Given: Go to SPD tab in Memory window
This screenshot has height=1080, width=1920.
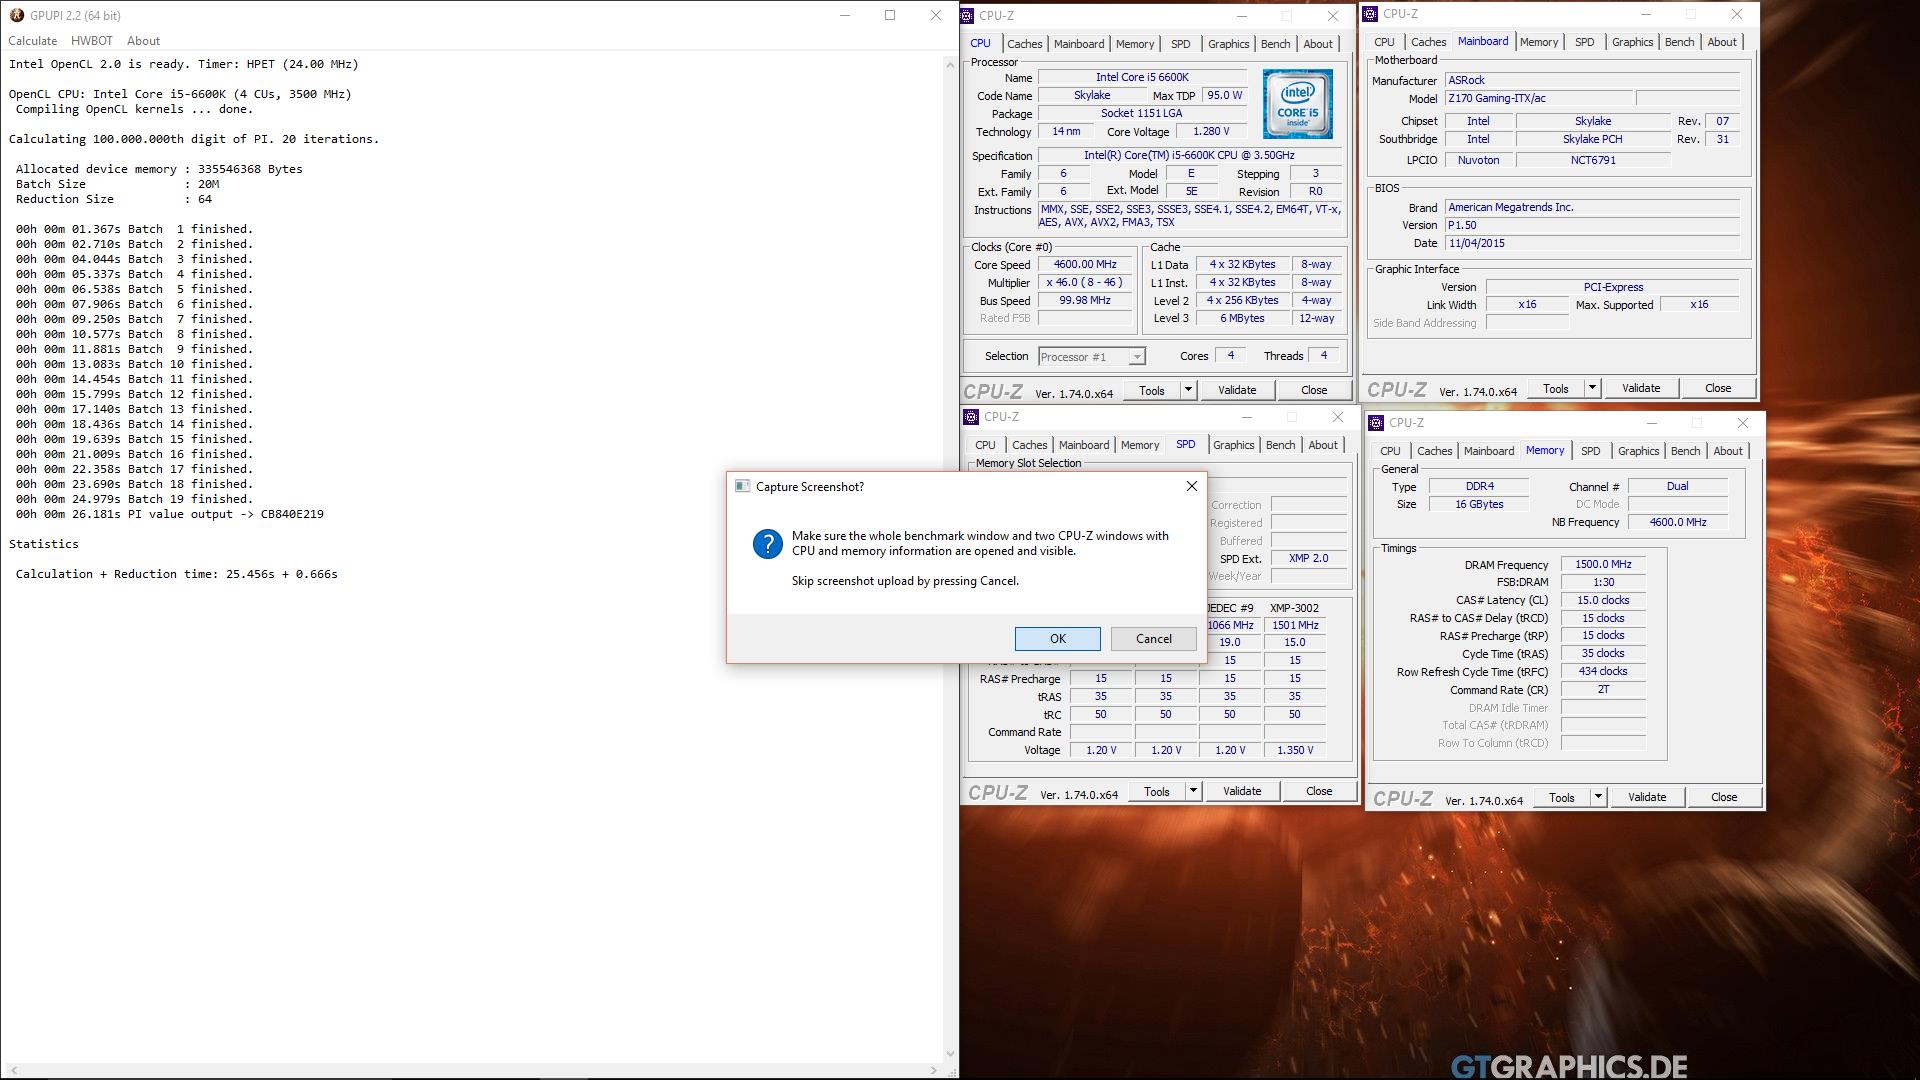Looking at the screenshot, I should click(x=1590, y=451).
